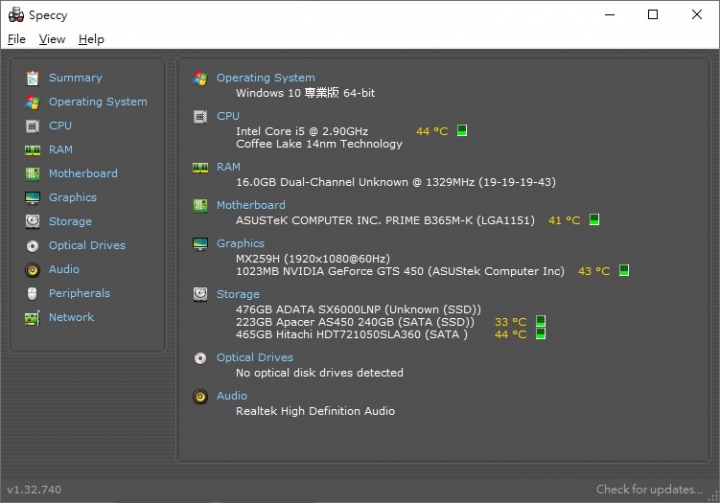Click the Storage drive icon in the summary panel
The width and height of the screenshot is (720, 503).
(200, 294)
